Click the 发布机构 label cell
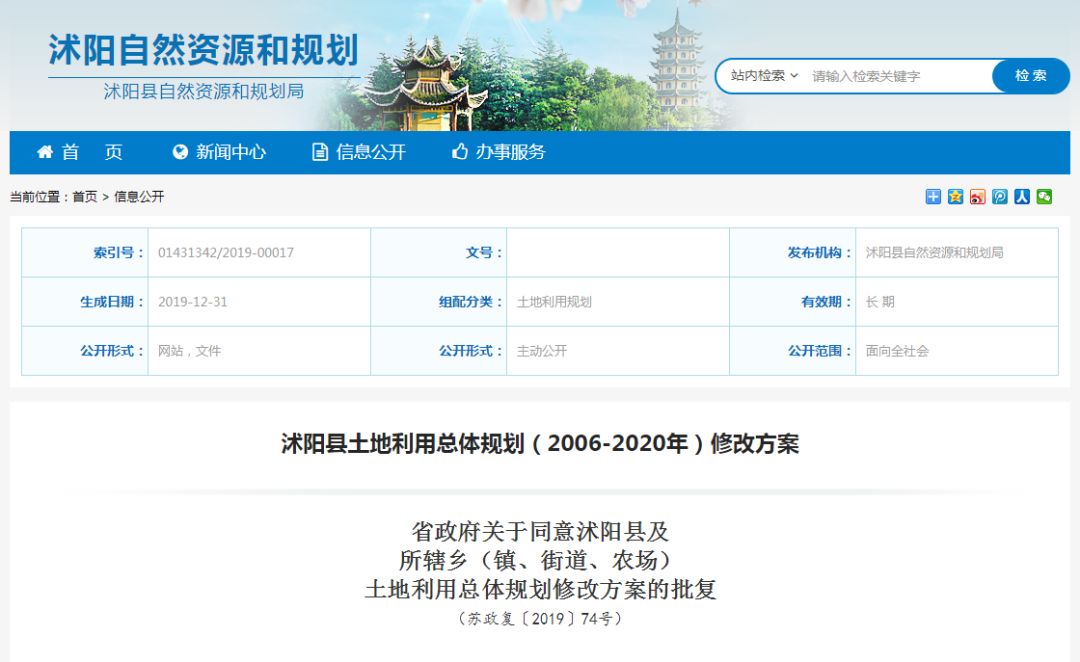This screenshot has width=1080, height=662. tap(793, 253)
